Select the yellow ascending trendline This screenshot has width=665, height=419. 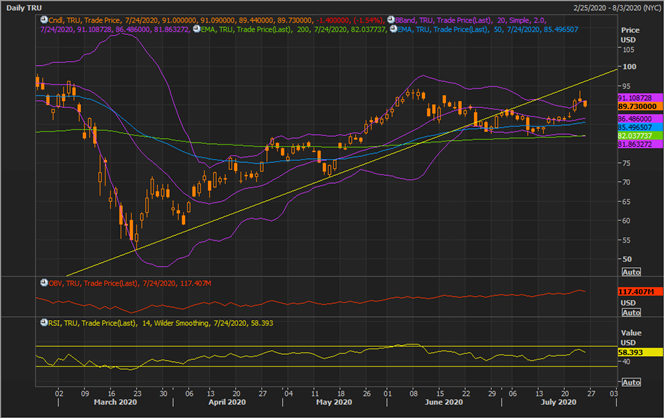tap(341, 172)
